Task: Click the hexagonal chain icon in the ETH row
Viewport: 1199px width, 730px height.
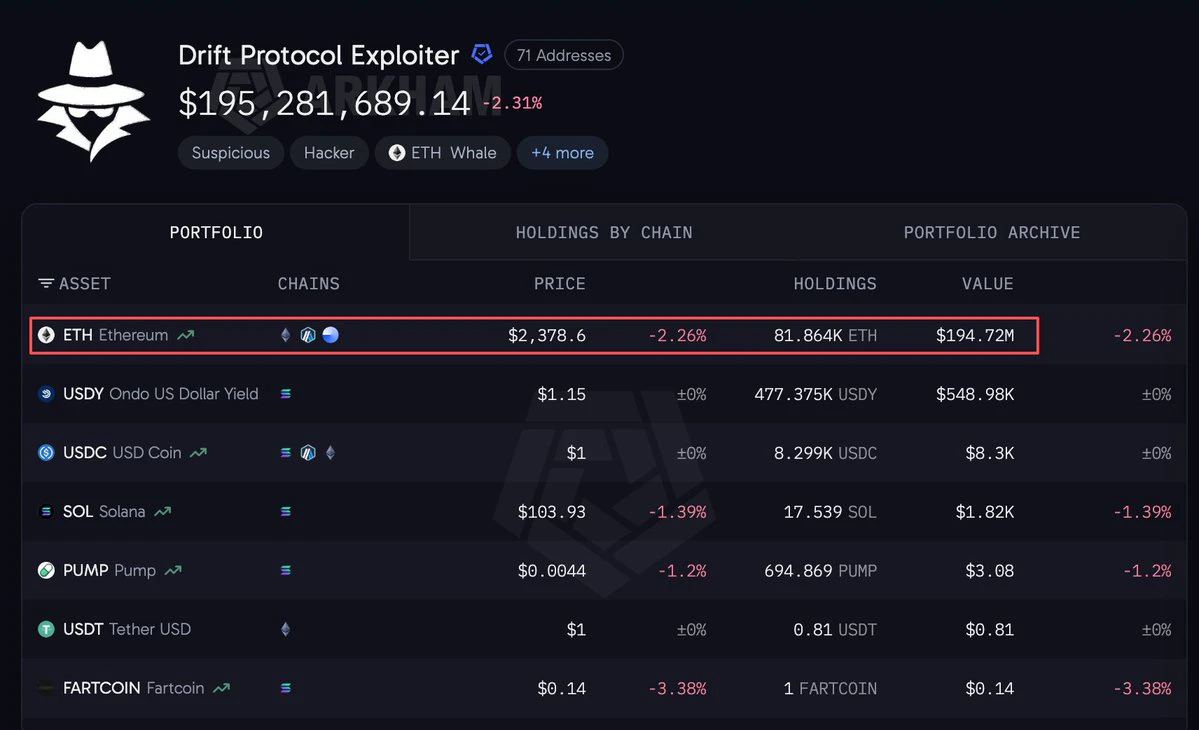Action: (x=307, y=335)
